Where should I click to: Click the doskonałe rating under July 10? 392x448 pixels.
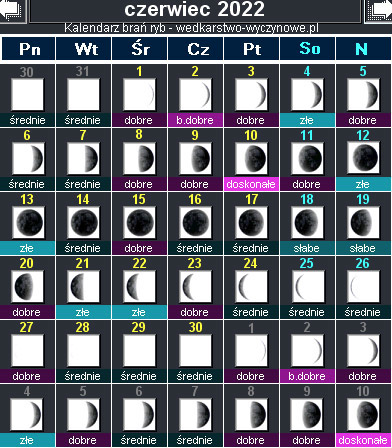(363, 440)
